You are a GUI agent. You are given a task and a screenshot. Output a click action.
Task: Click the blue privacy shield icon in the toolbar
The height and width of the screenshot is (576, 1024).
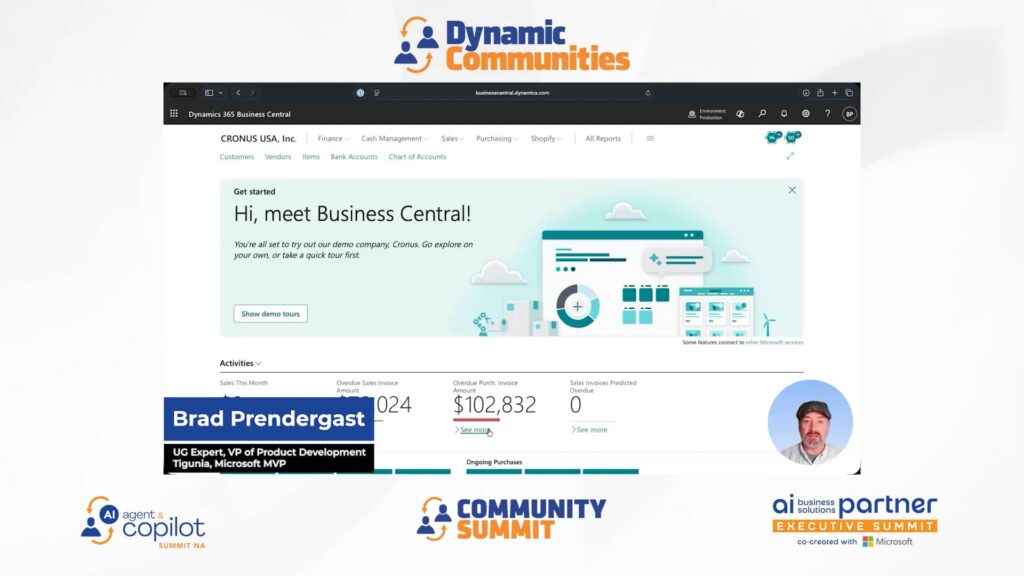tap(360, 93)
